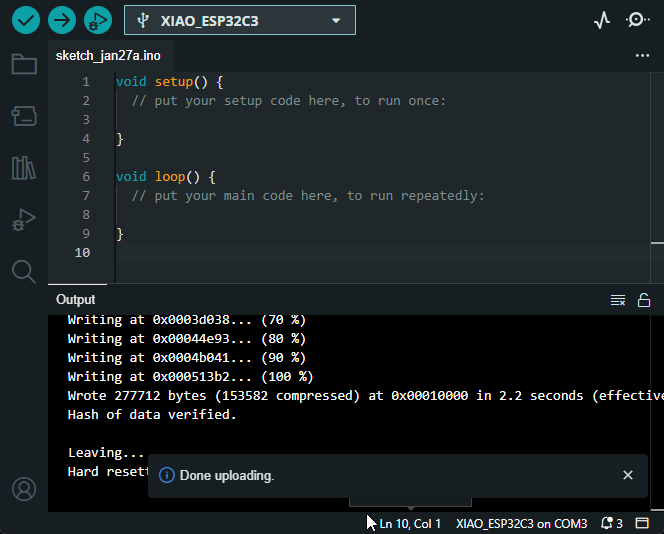Viewport: 664px width, 534px height.
Task: Dismiss the Done uploading notification
Action: tap(628, 475)
